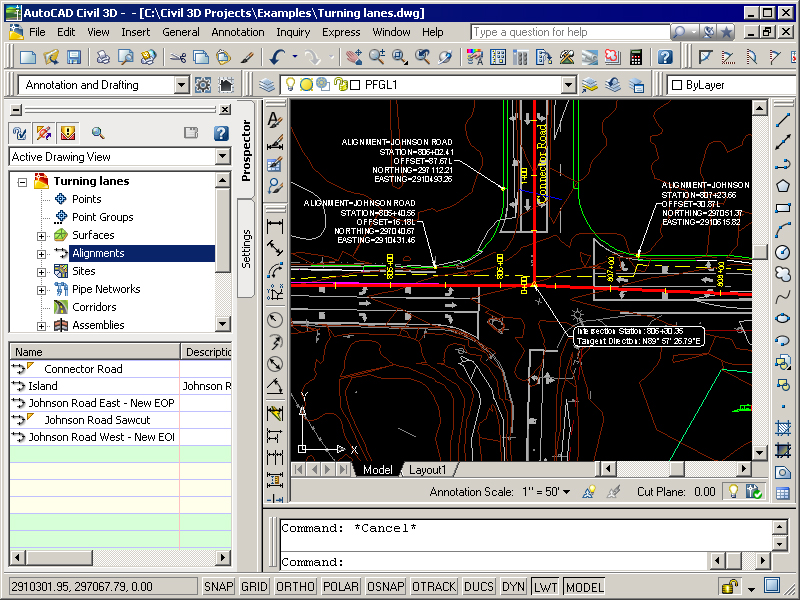Open the Active Drawing View dropdown
The image size is (800, 600).
(x=222, y=157)
